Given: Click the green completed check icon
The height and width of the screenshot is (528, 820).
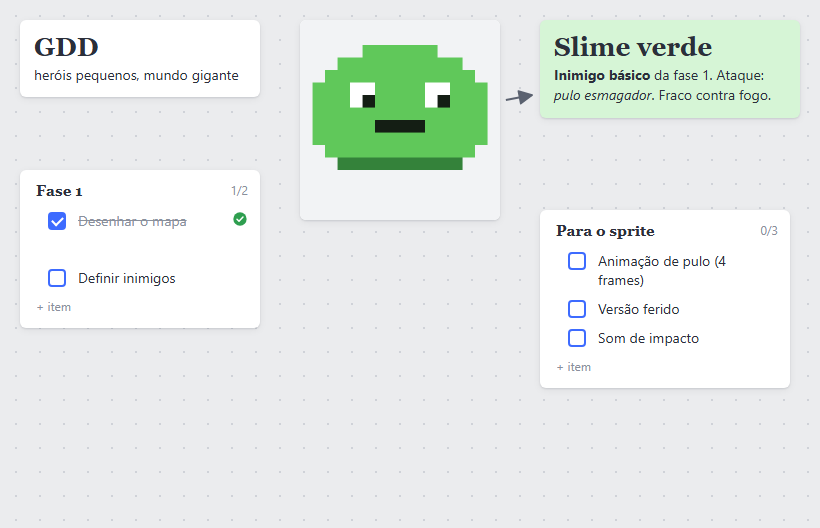Looking at the screenshot, I should click(x=240, y=219).
